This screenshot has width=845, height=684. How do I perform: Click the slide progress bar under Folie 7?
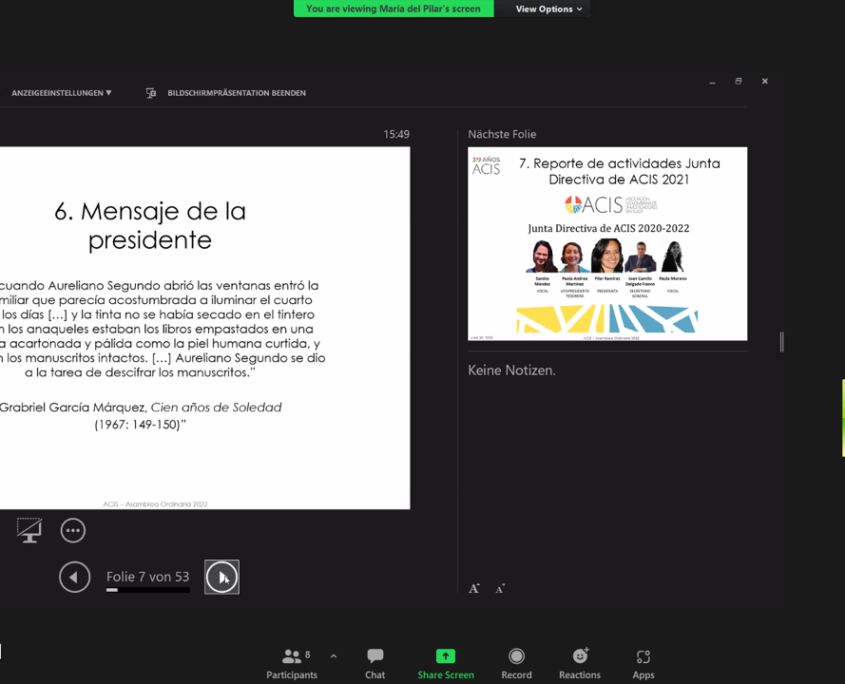point(147,590)
